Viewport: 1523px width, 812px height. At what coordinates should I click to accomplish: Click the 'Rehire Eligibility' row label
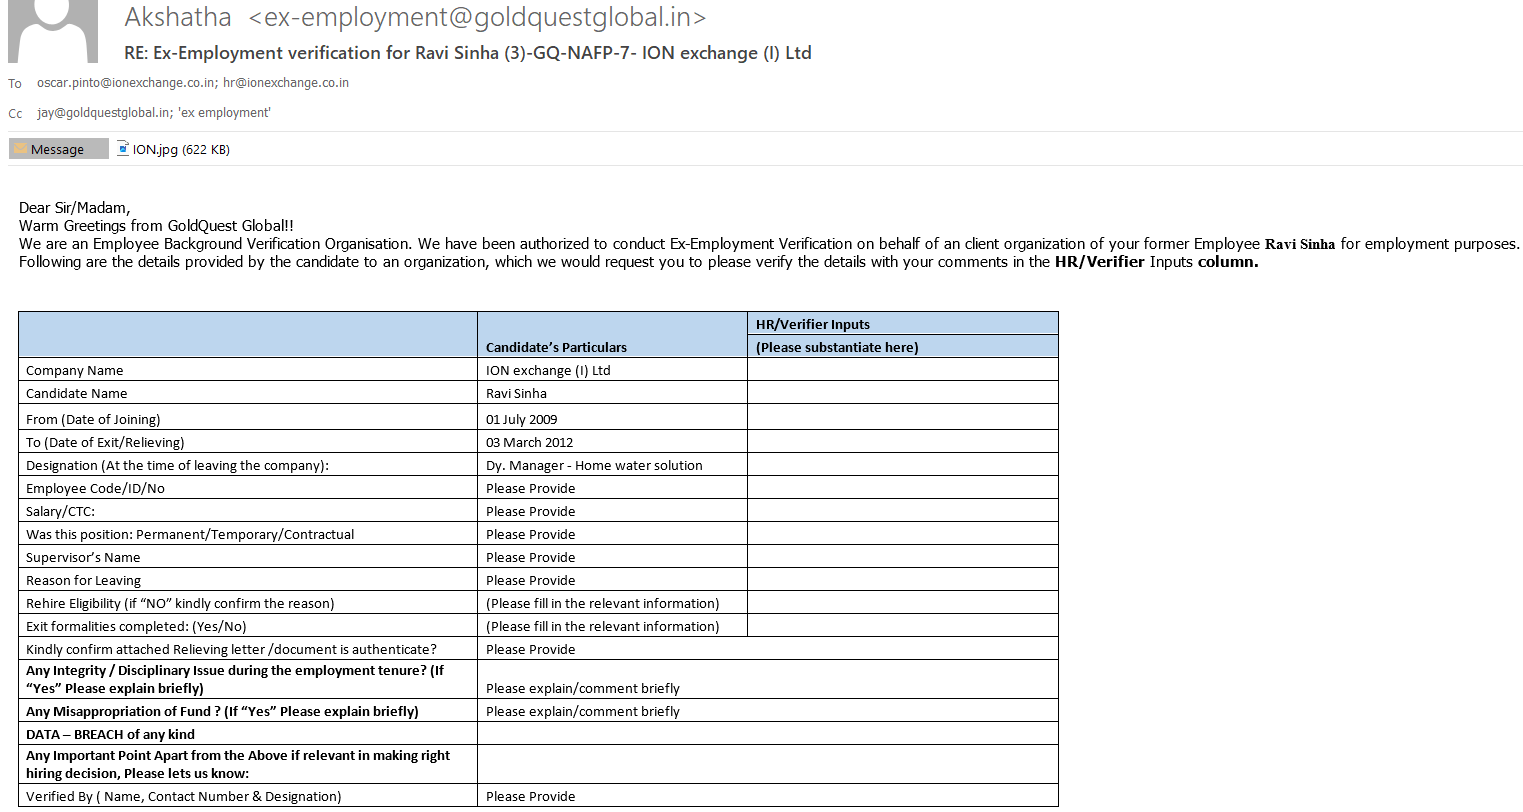tap(180, 603)
